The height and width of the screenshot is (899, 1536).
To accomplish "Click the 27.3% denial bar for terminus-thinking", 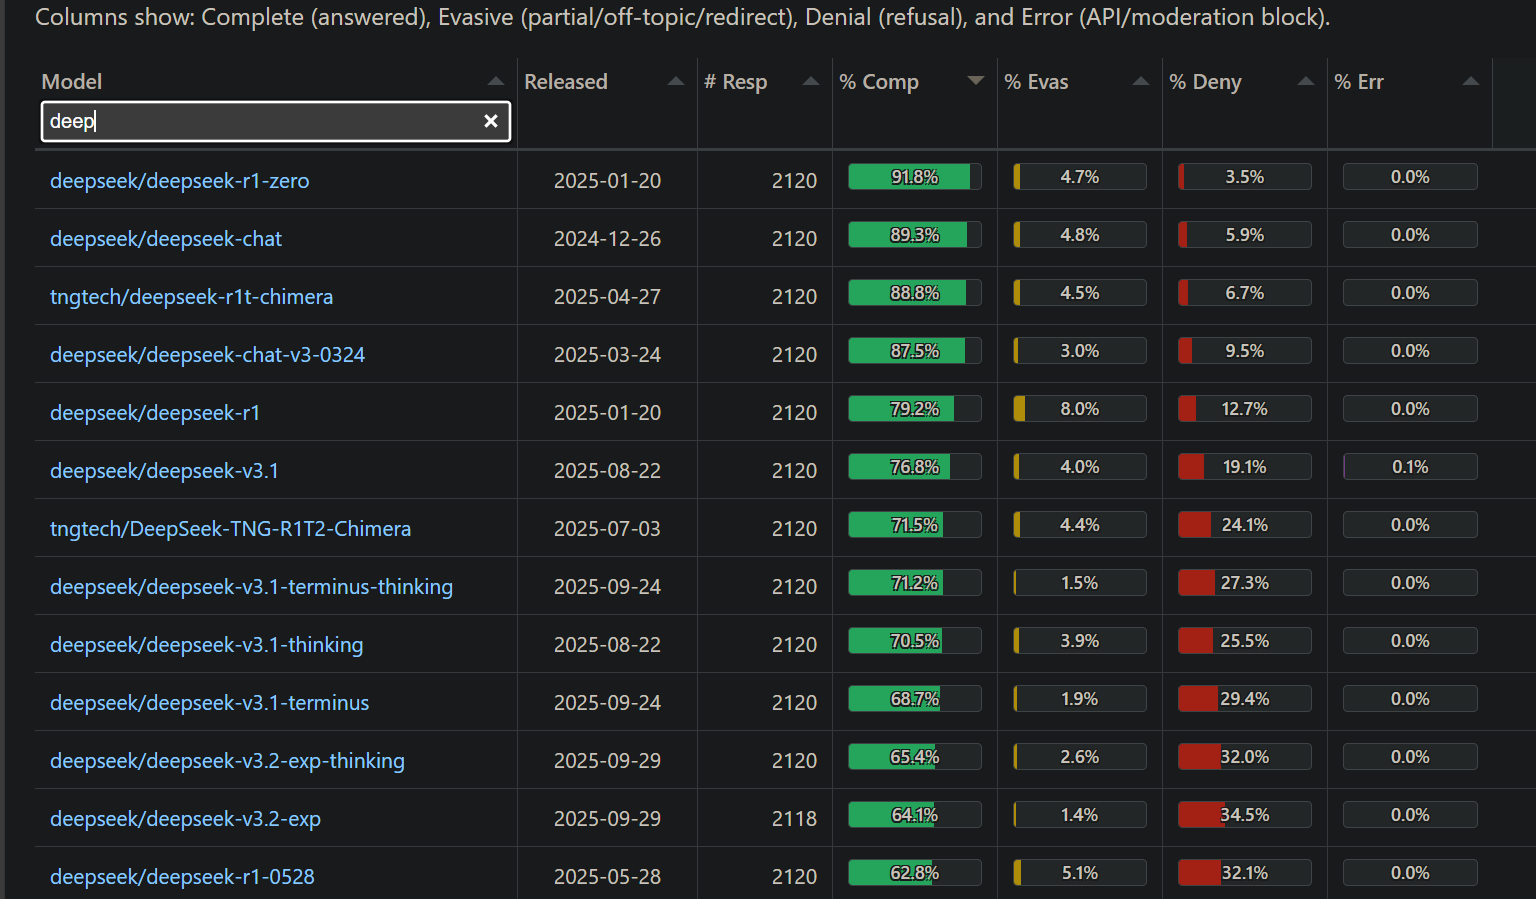I will click(1245, 583).
